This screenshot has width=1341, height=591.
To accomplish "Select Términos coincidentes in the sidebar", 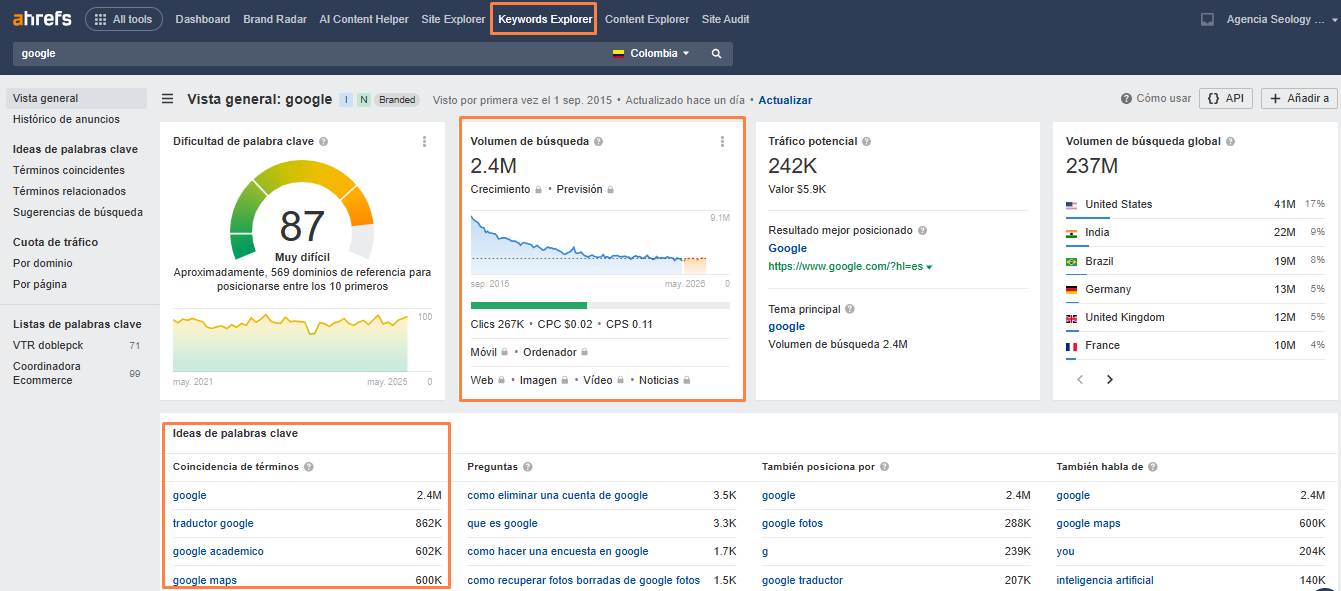I will [x=69, y=171].
